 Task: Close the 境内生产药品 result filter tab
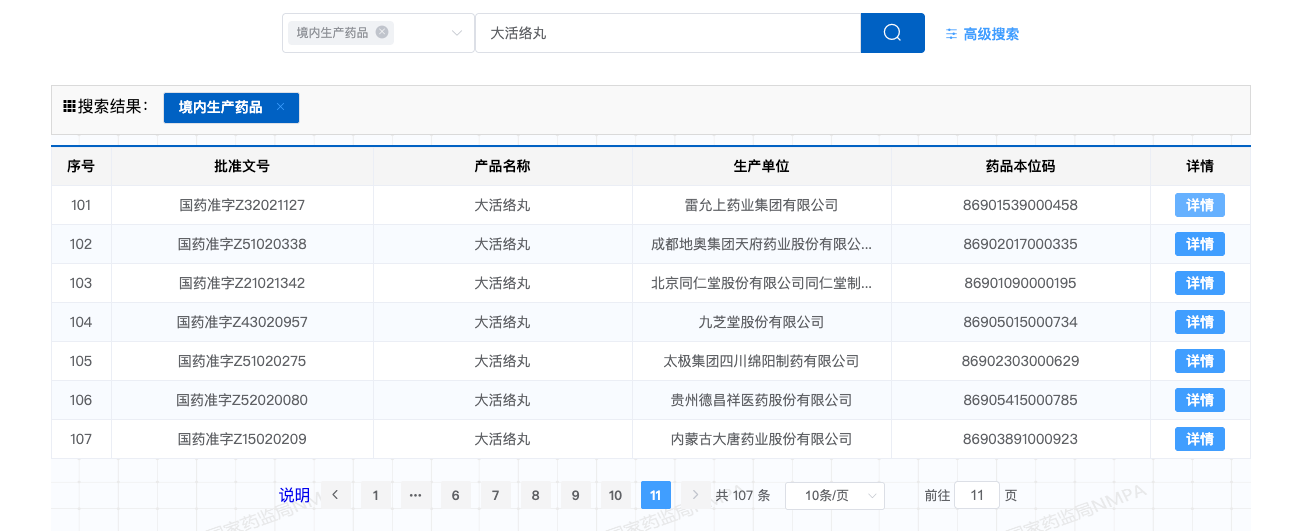(280, 107)
